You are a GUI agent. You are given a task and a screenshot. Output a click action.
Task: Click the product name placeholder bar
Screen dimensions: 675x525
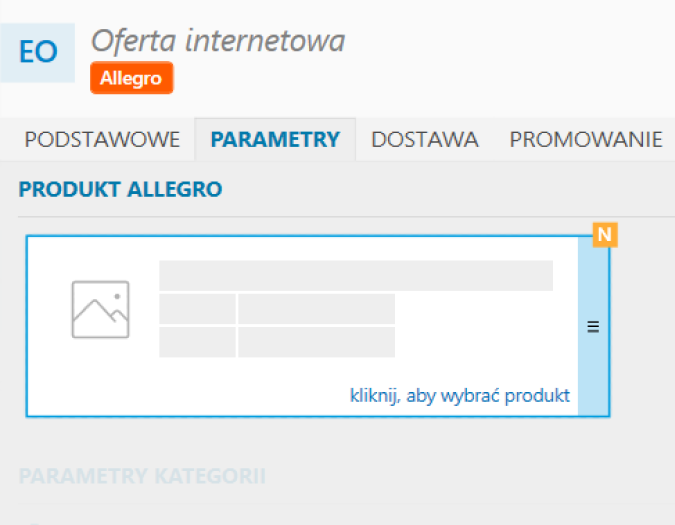(356, 275)
